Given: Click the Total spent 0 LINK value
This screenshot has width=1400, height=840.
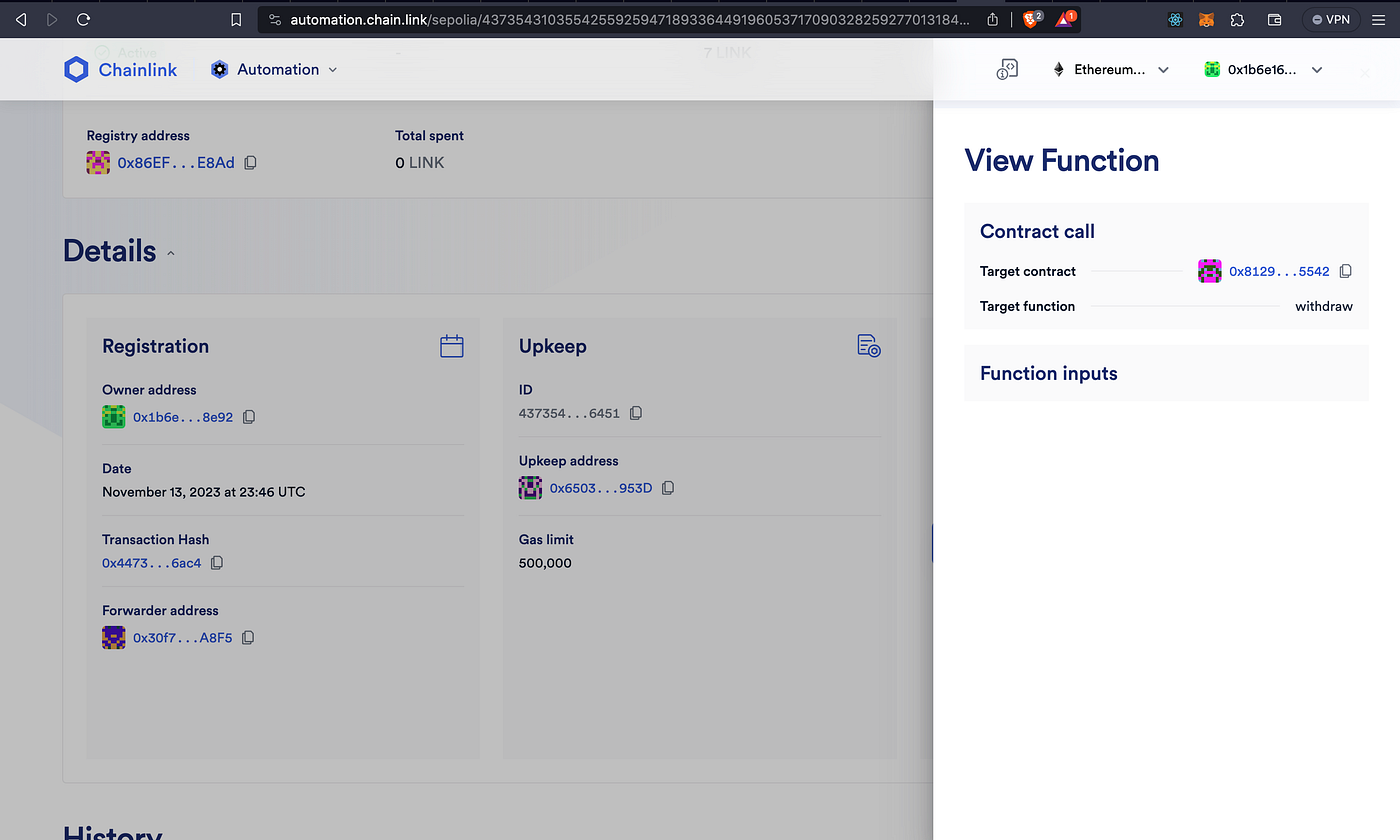Looking at the screenshot, I should point(420,162).
